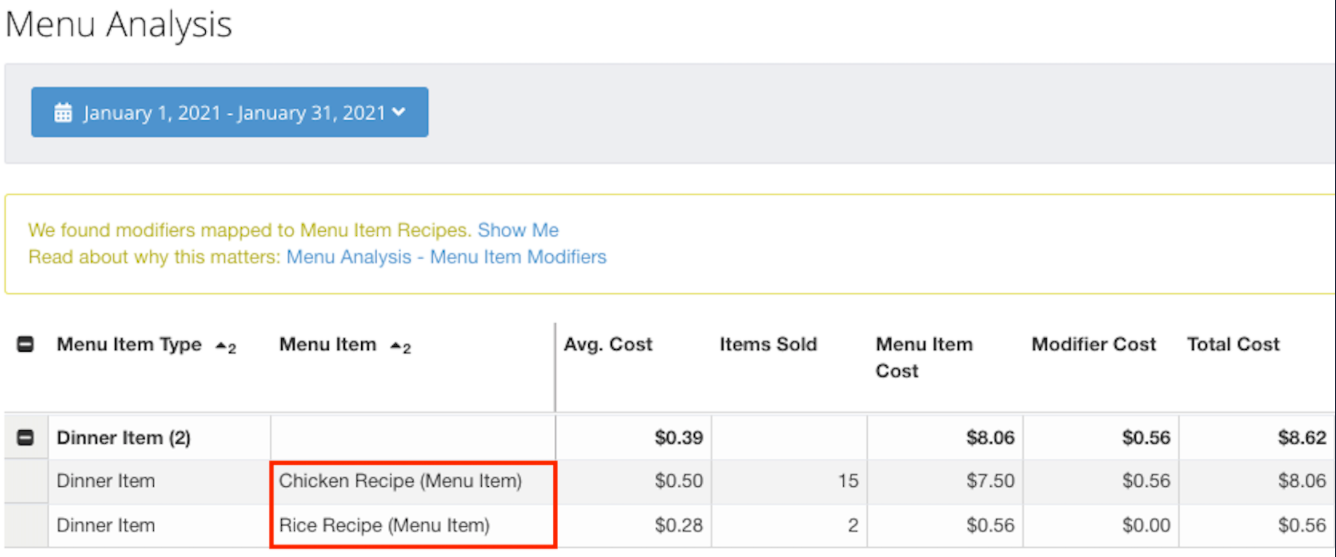Click January 2021 date range button
1336x557 pixels.
point(230,113)
